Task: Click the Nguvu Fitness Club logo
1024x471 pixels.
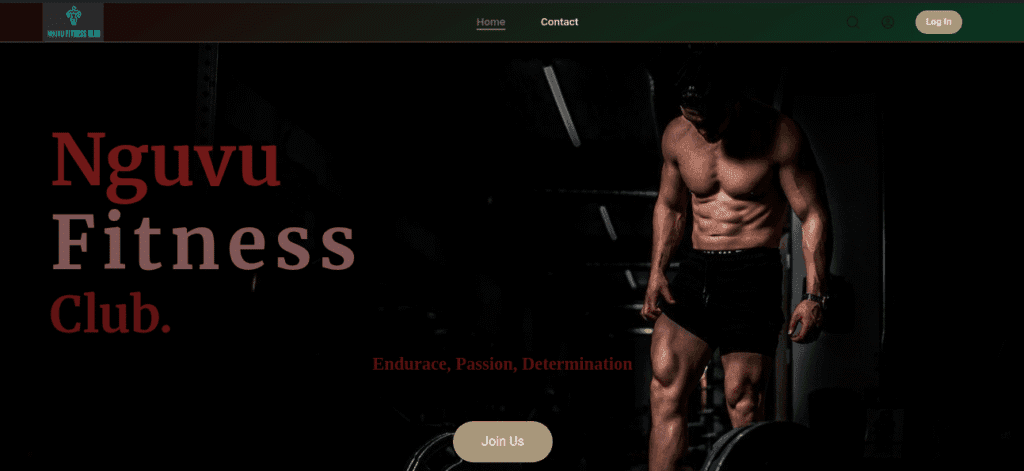Action: tap(73, 22)
